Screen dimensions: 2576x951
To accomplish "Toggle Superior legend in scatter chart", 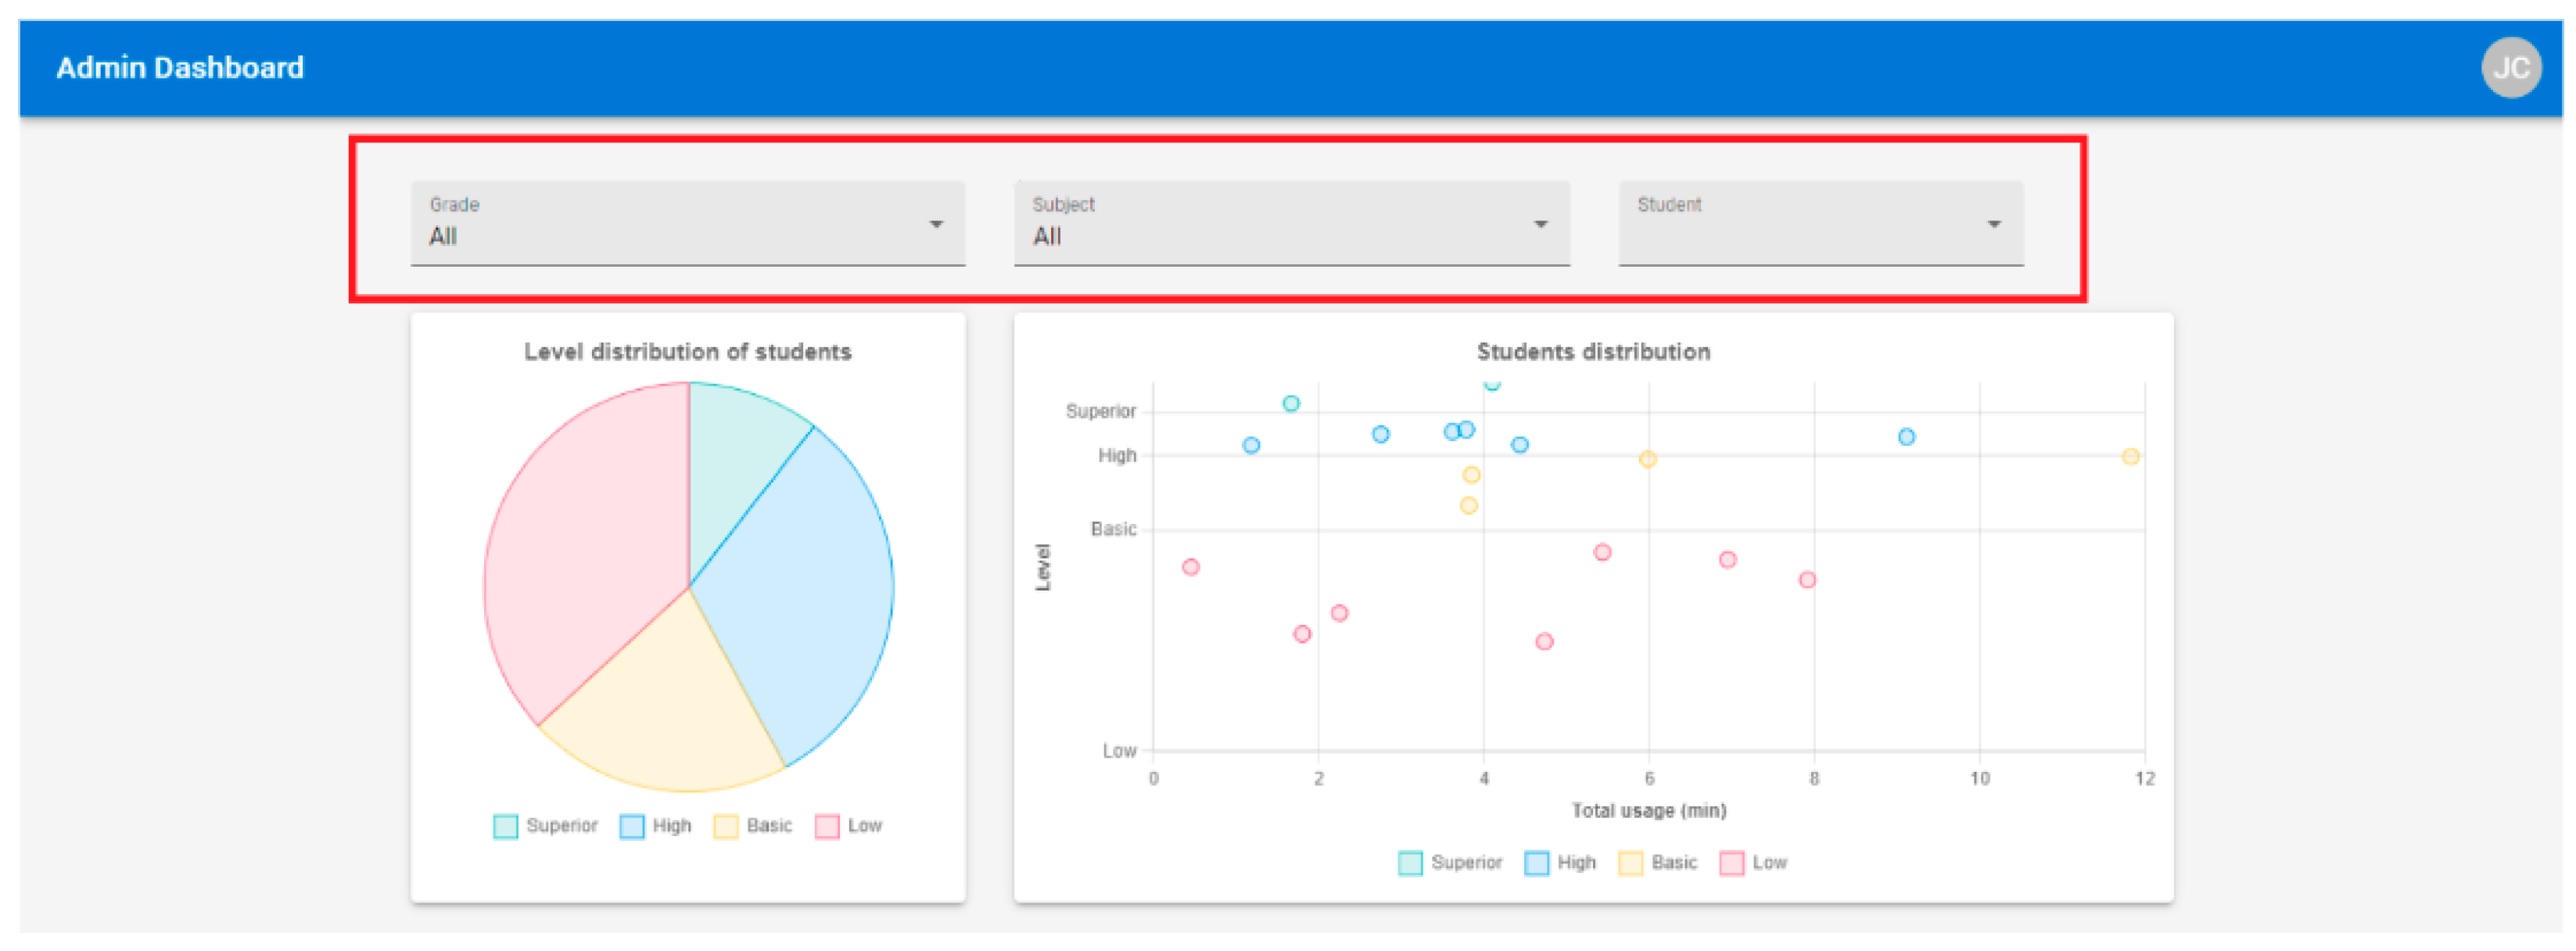I will 1450,863.
